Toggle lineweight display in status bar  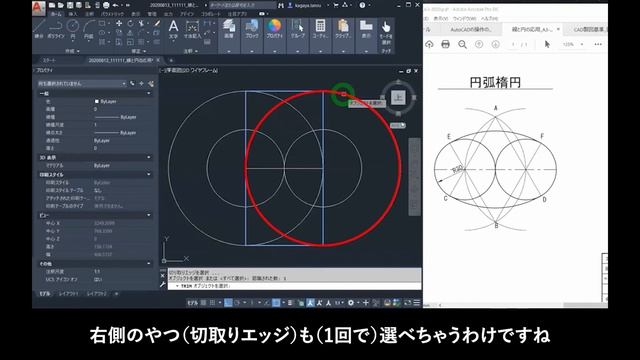click(x=291, y=303)
